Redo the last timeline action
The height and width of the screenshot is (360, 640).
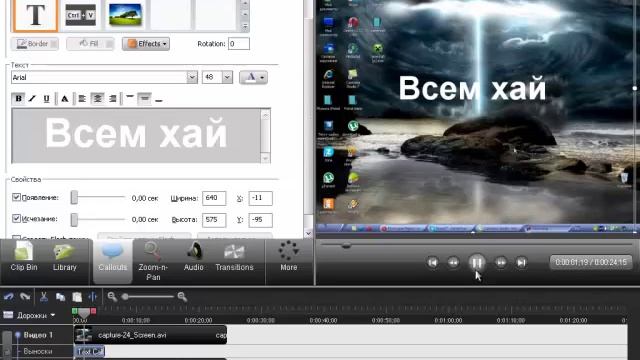tap(25, 297)
